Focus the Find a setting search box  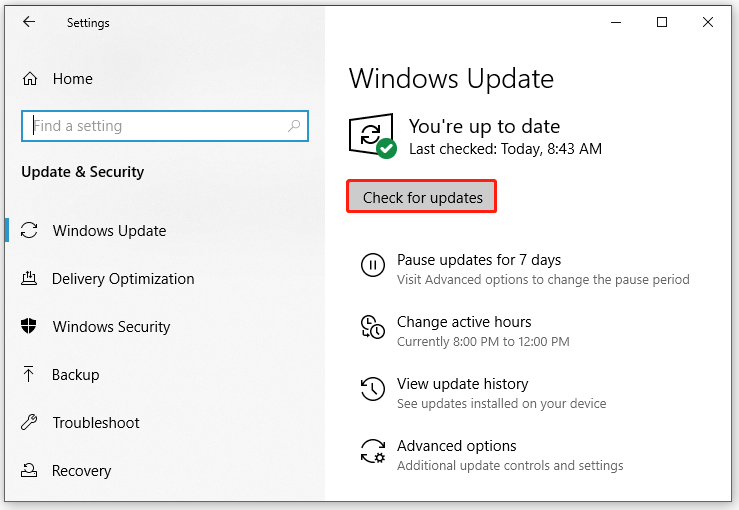pos(155,126)
